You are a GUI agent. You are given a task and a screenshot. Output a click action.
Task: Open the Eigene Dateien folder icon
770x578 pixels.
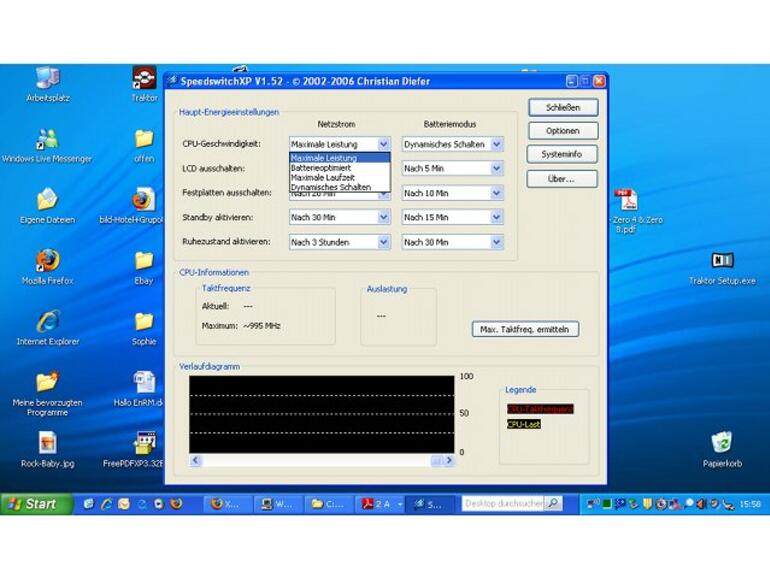click(47, 201)
